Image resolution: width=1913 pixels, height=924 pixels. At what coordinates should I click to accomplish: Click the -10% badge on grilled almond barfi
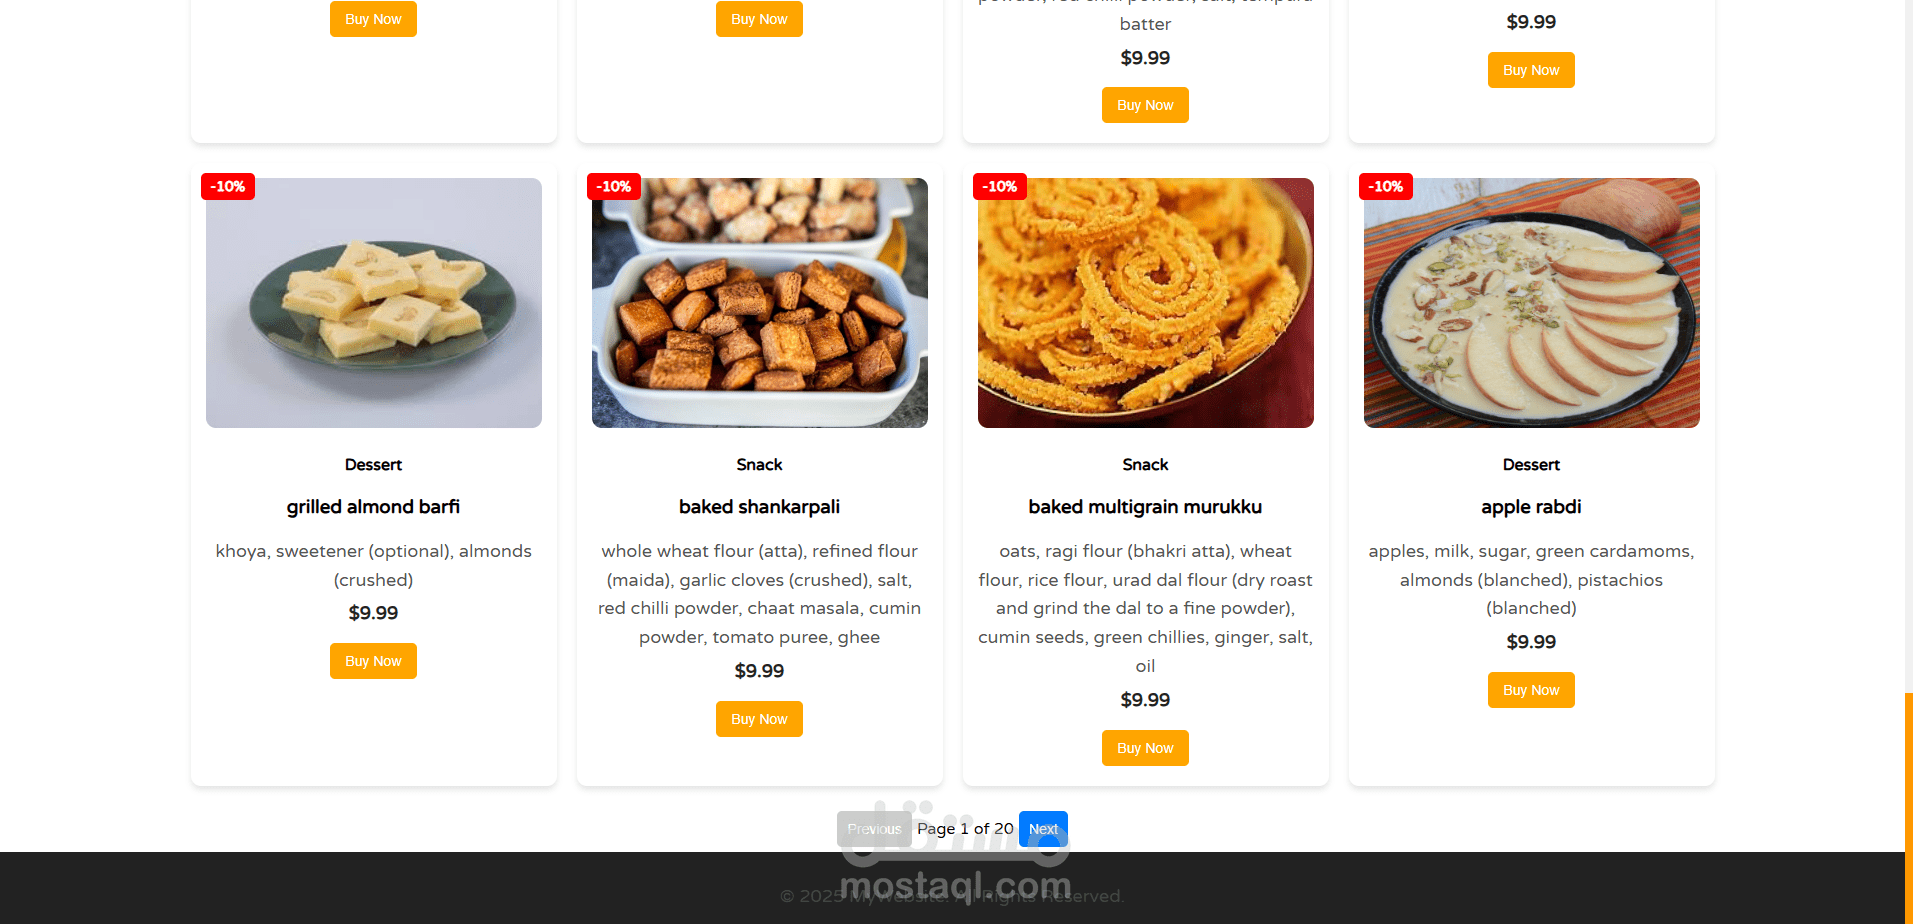(228, 187)
